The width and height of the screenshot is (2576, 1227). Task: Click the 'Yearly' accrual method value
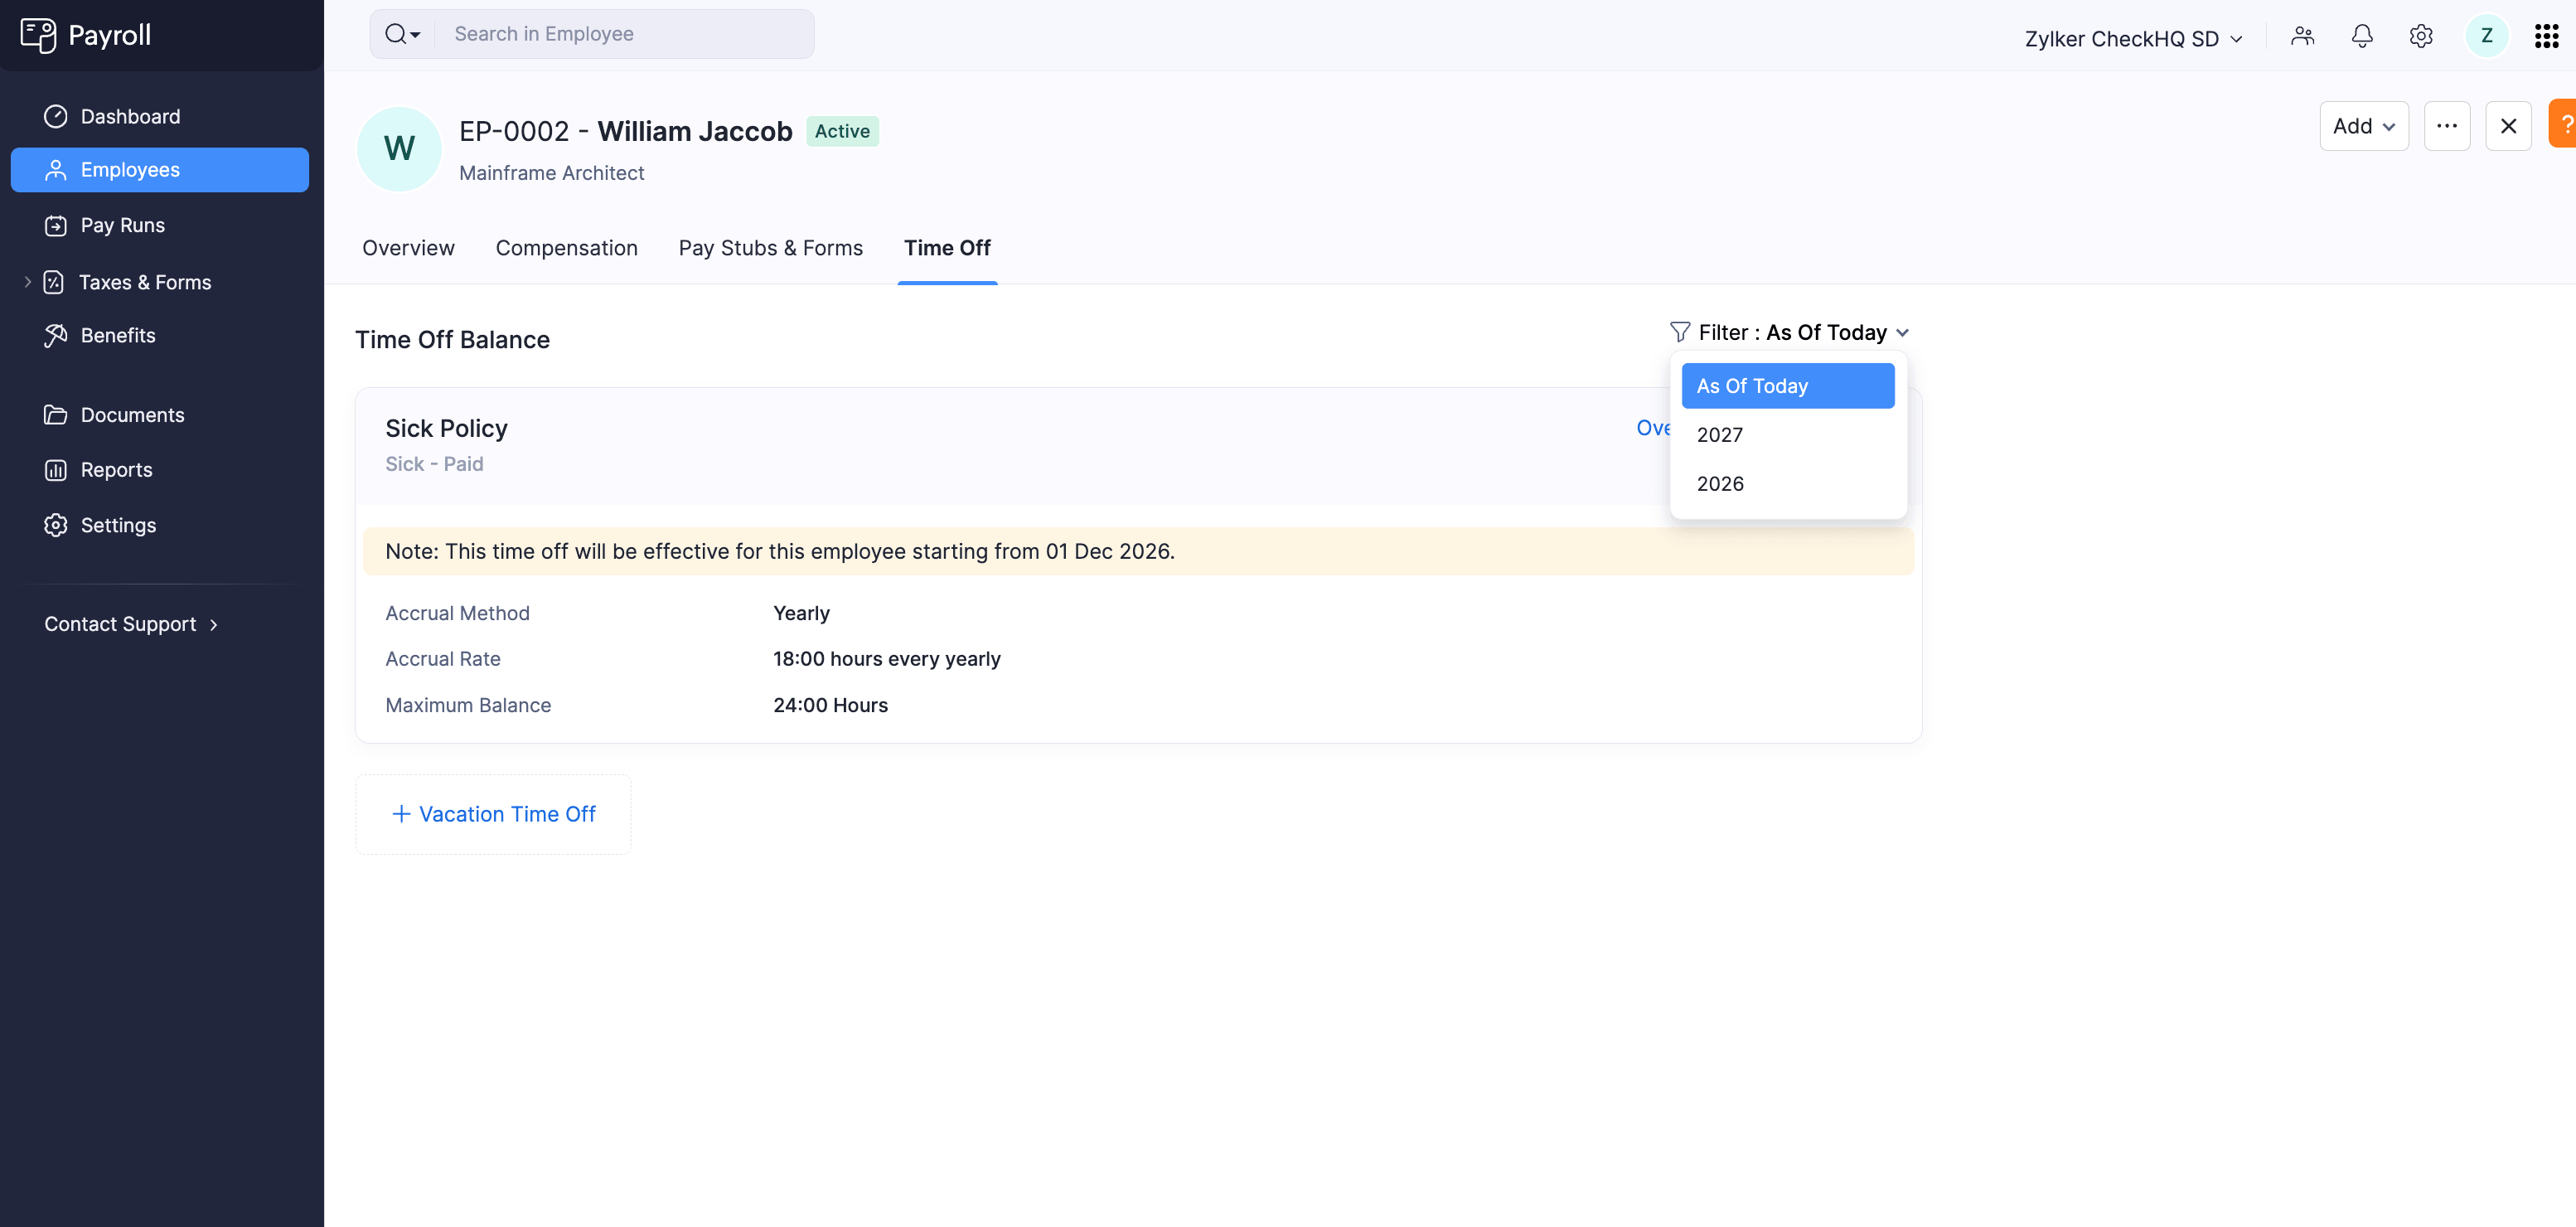801,613
